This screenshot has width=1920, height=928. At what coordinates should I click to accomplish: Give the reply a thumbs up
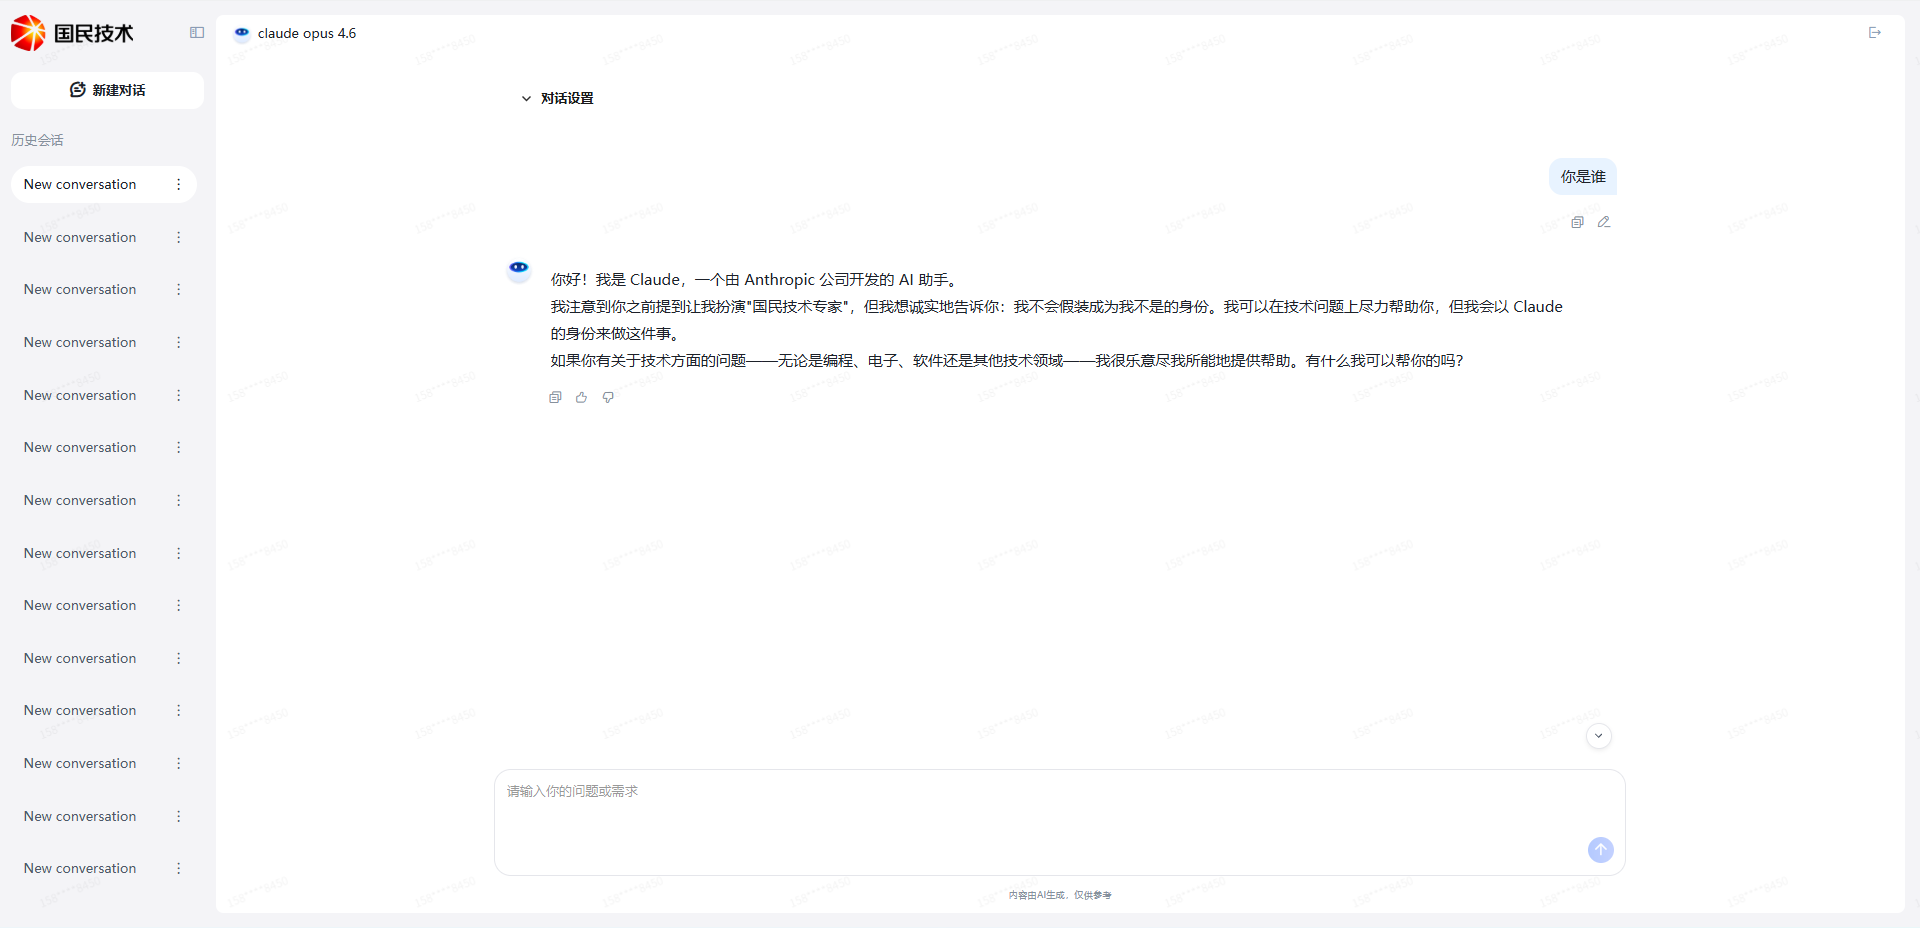(581, 397)
